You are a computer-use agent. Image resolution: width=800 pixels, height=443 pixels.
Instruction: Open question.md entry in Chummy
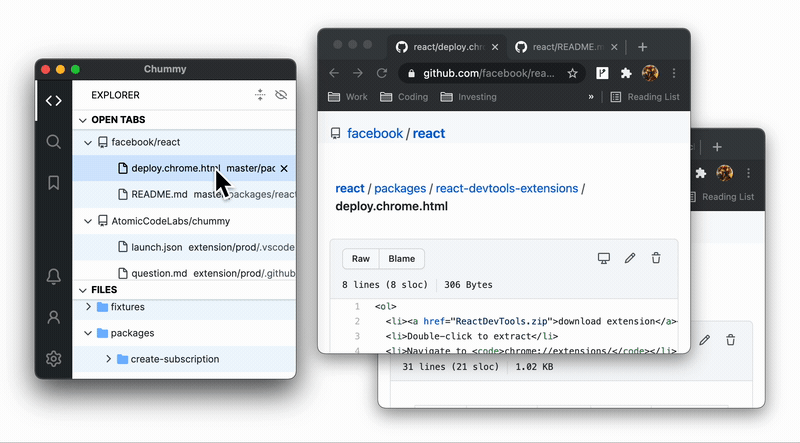tap(184, 272)
